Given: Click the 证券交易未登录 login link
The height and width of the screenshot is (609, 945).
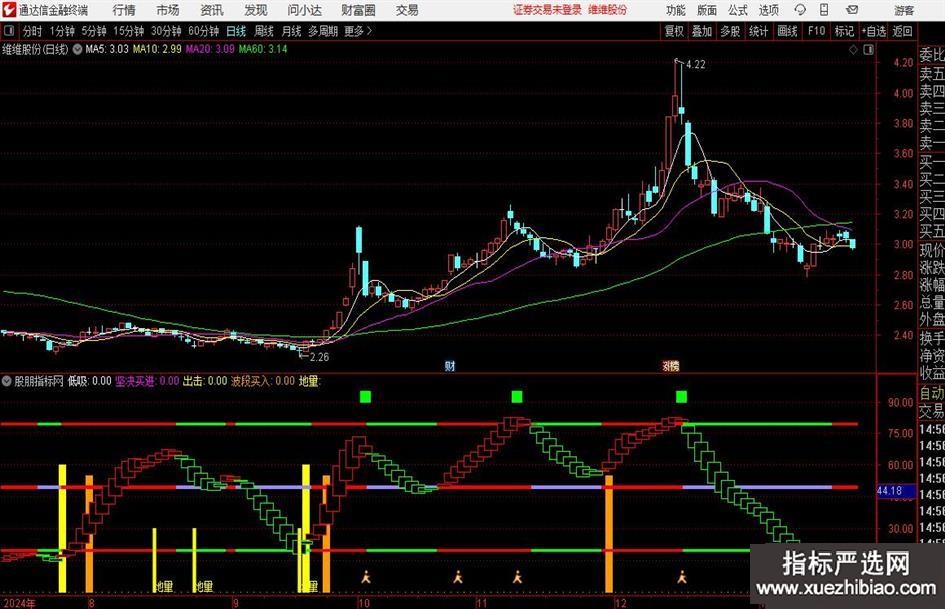Looking at the screenshot, I should click(547, 10).
